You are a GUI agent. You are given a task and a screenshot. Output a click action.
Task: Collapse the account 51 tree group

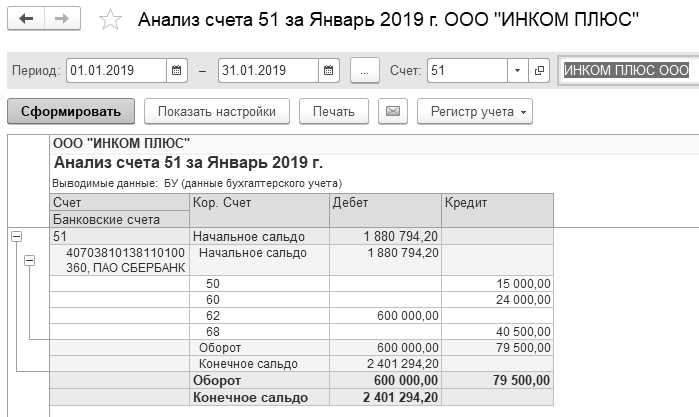click(x=16, y=236)
